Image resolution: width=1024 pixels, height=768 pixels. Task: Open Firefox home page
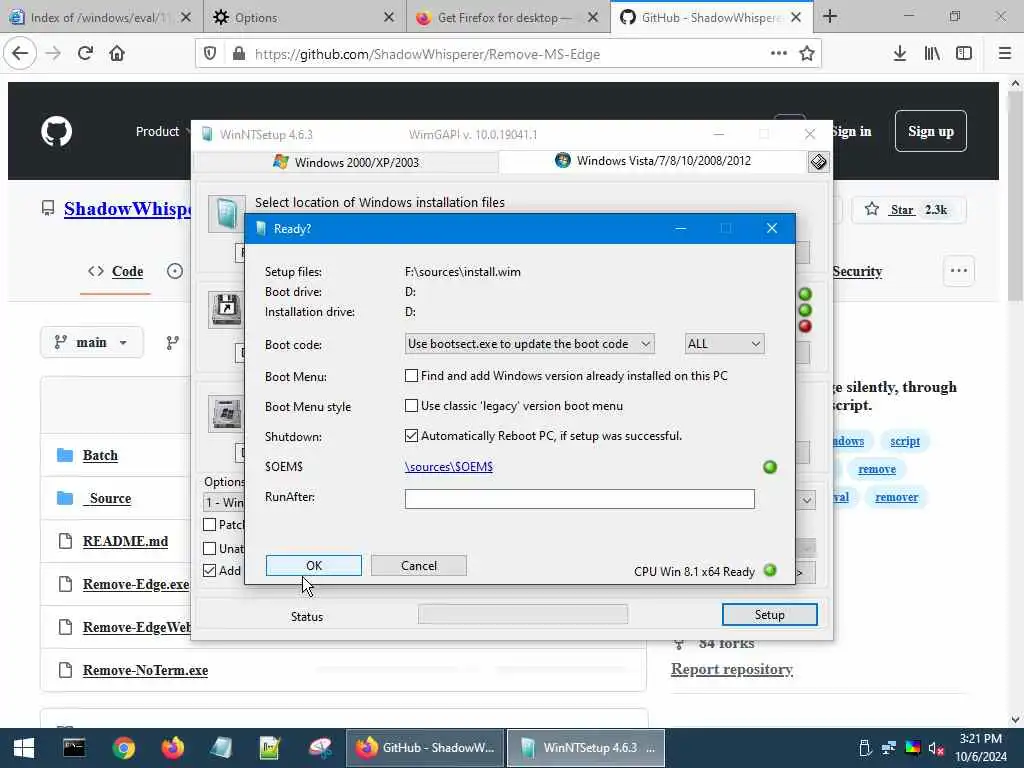coord(117,54)
